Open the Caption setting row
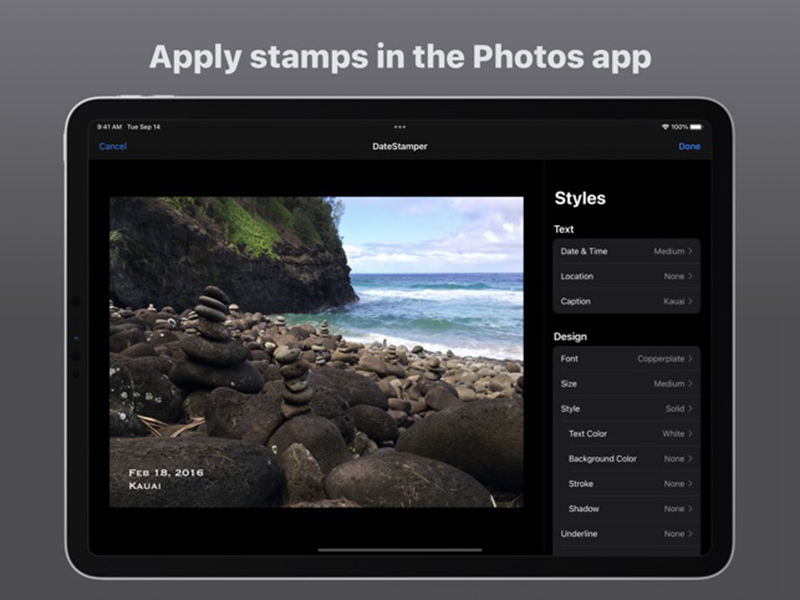Image resolution: width=800 pixels, height=600 pixels. tap(627, 301)
